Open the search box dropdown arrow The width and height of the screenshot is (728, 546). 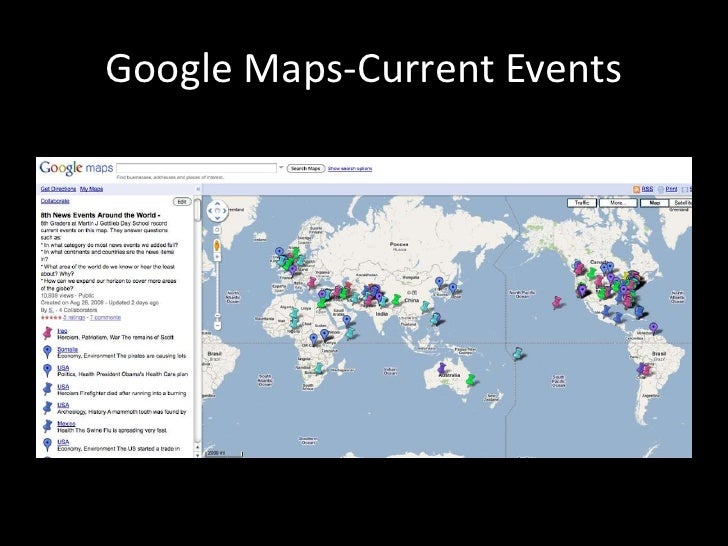click(281, 168)
